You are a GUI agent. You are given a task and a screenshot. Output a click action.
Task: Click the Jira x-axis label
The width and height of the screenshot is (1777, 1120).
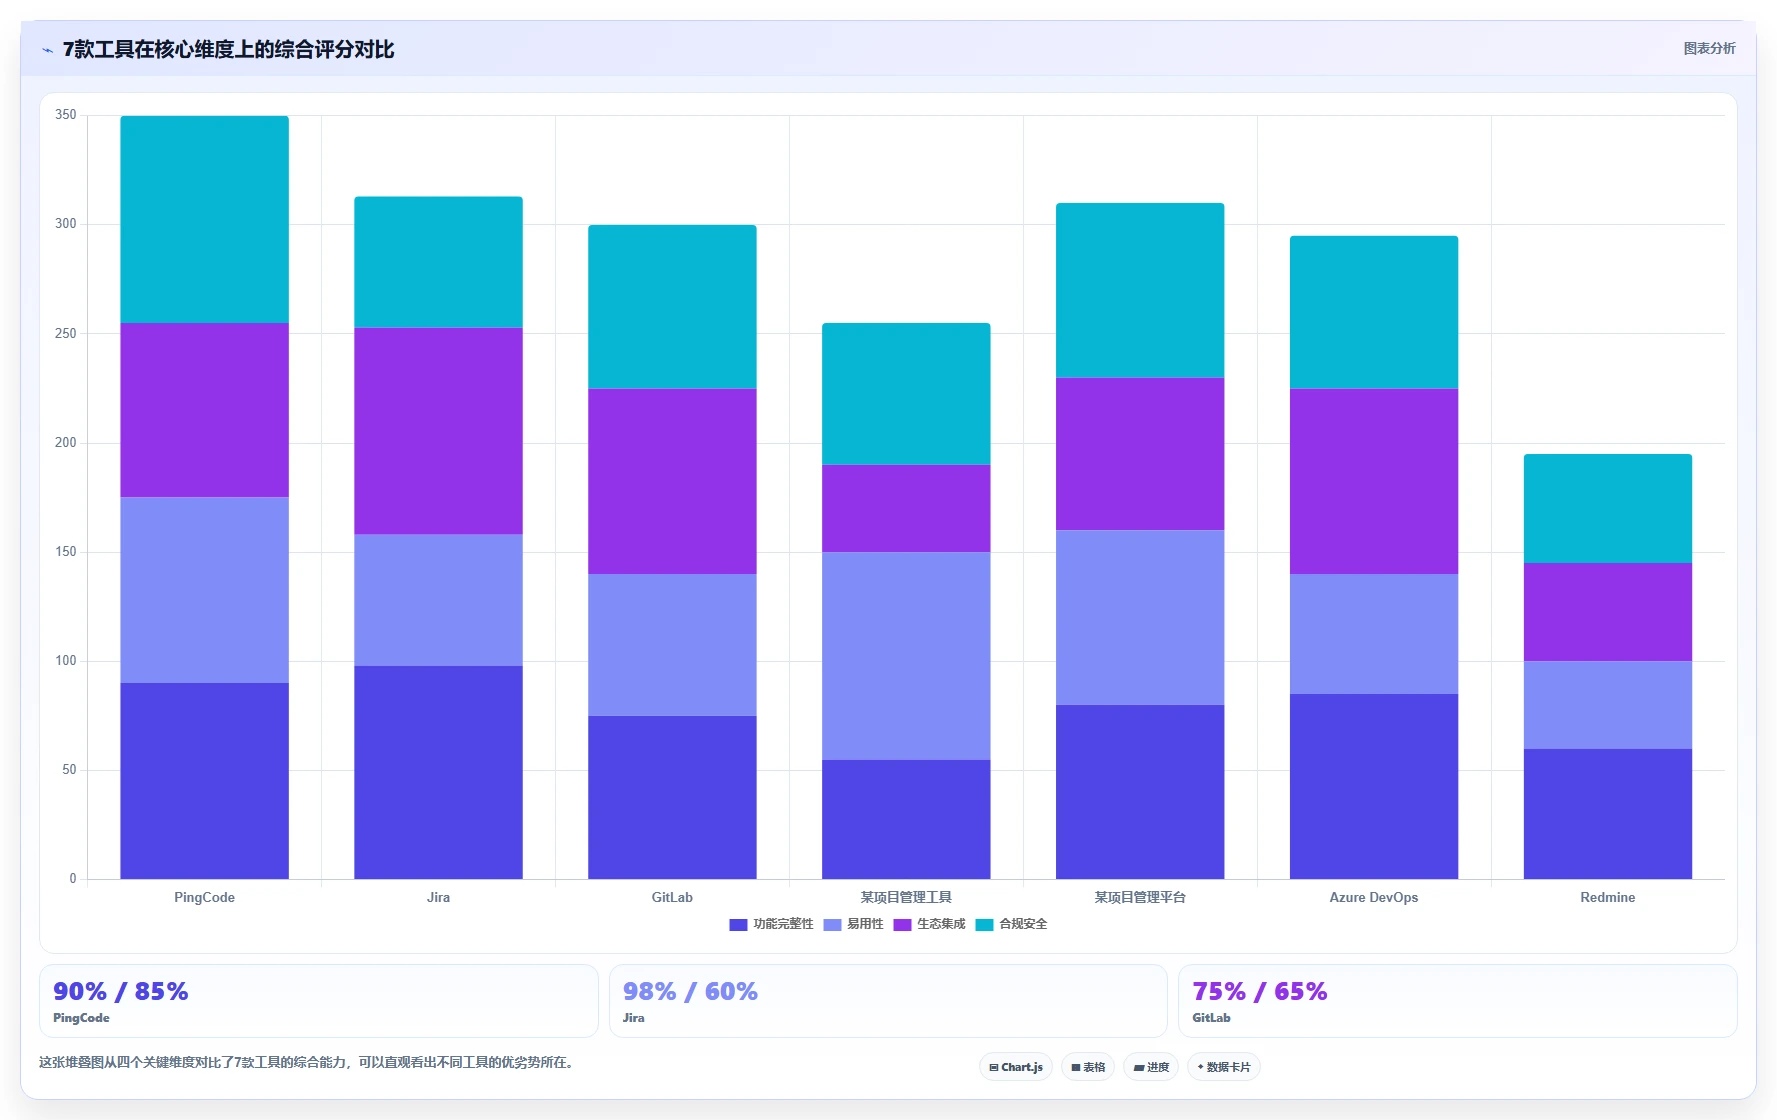(x=439, y=897)
